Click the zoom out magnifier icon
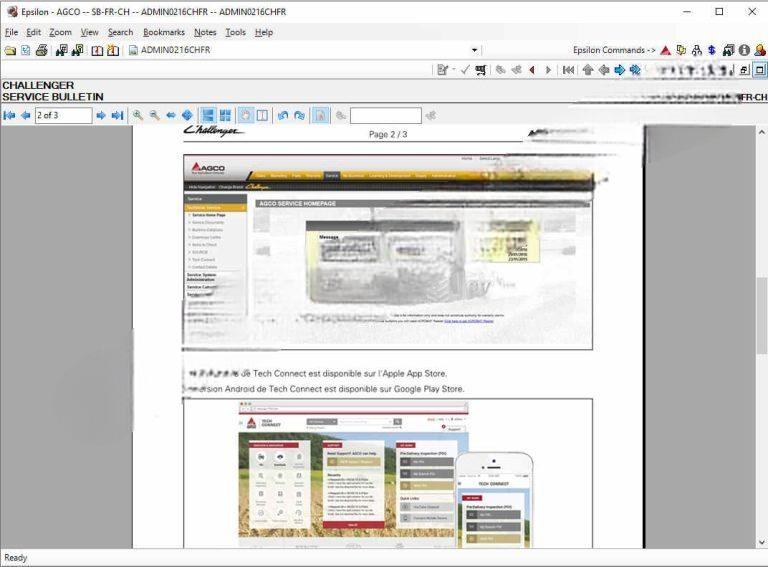Screen dimensions: 768x567 154,116
